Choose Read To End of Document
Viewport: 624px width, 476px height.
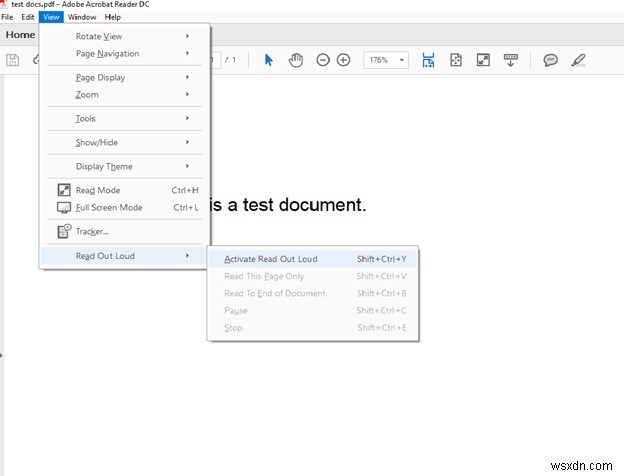coord(313,293)
